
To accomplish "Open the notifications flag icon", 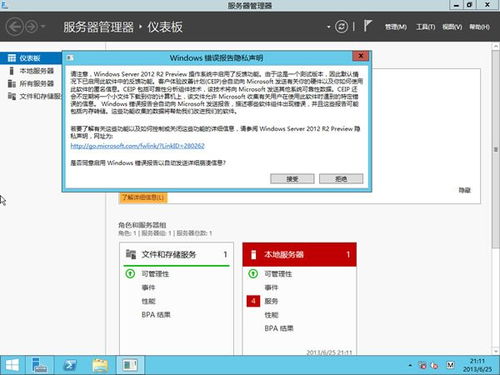I will (367, 26).
